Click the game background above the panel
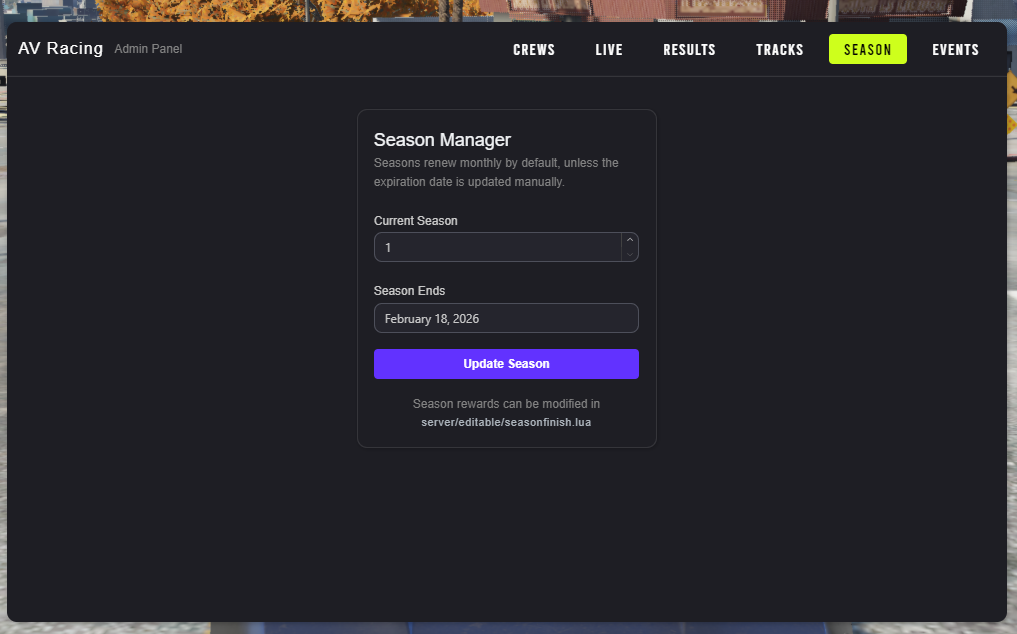Image resolution: width=1017 pixels, height=634 pixels. click(x=300, y=10)
